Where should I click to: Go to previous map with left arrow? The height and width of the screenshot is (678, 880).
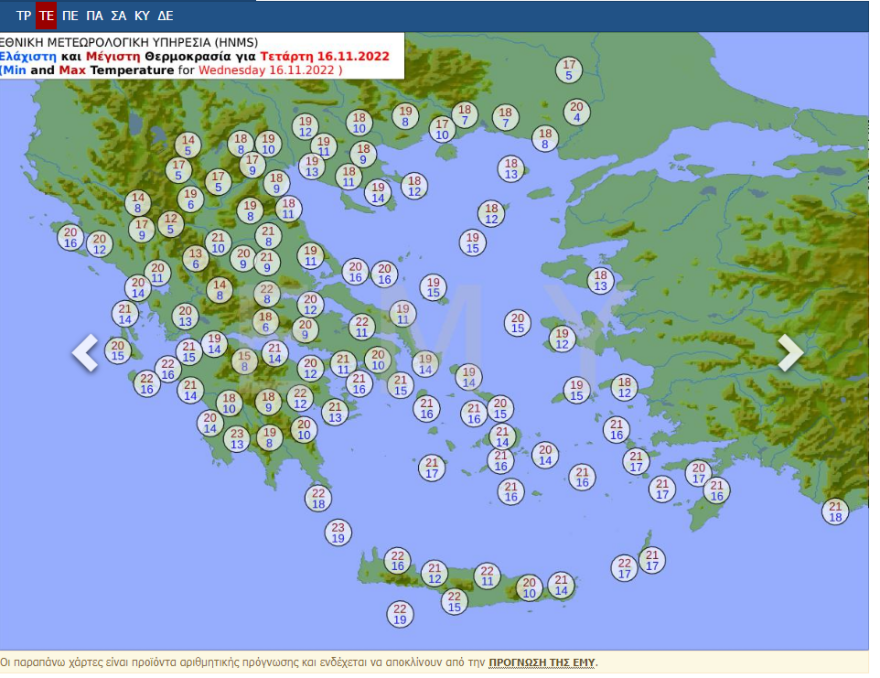(x=85, y=353)
